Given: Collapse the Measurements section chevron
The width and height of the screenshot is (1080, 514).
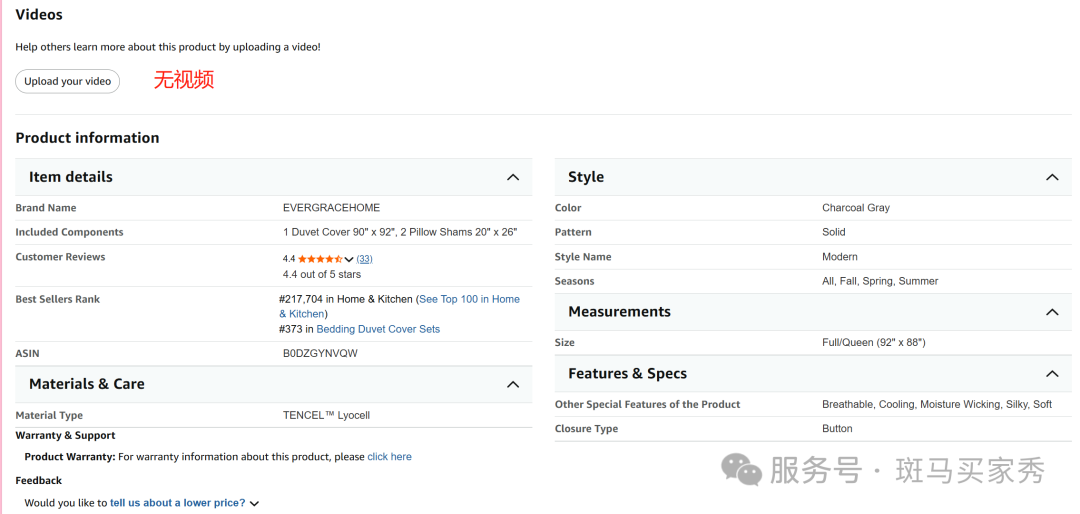Looking at the screenshot, I should coord(1052,312).
